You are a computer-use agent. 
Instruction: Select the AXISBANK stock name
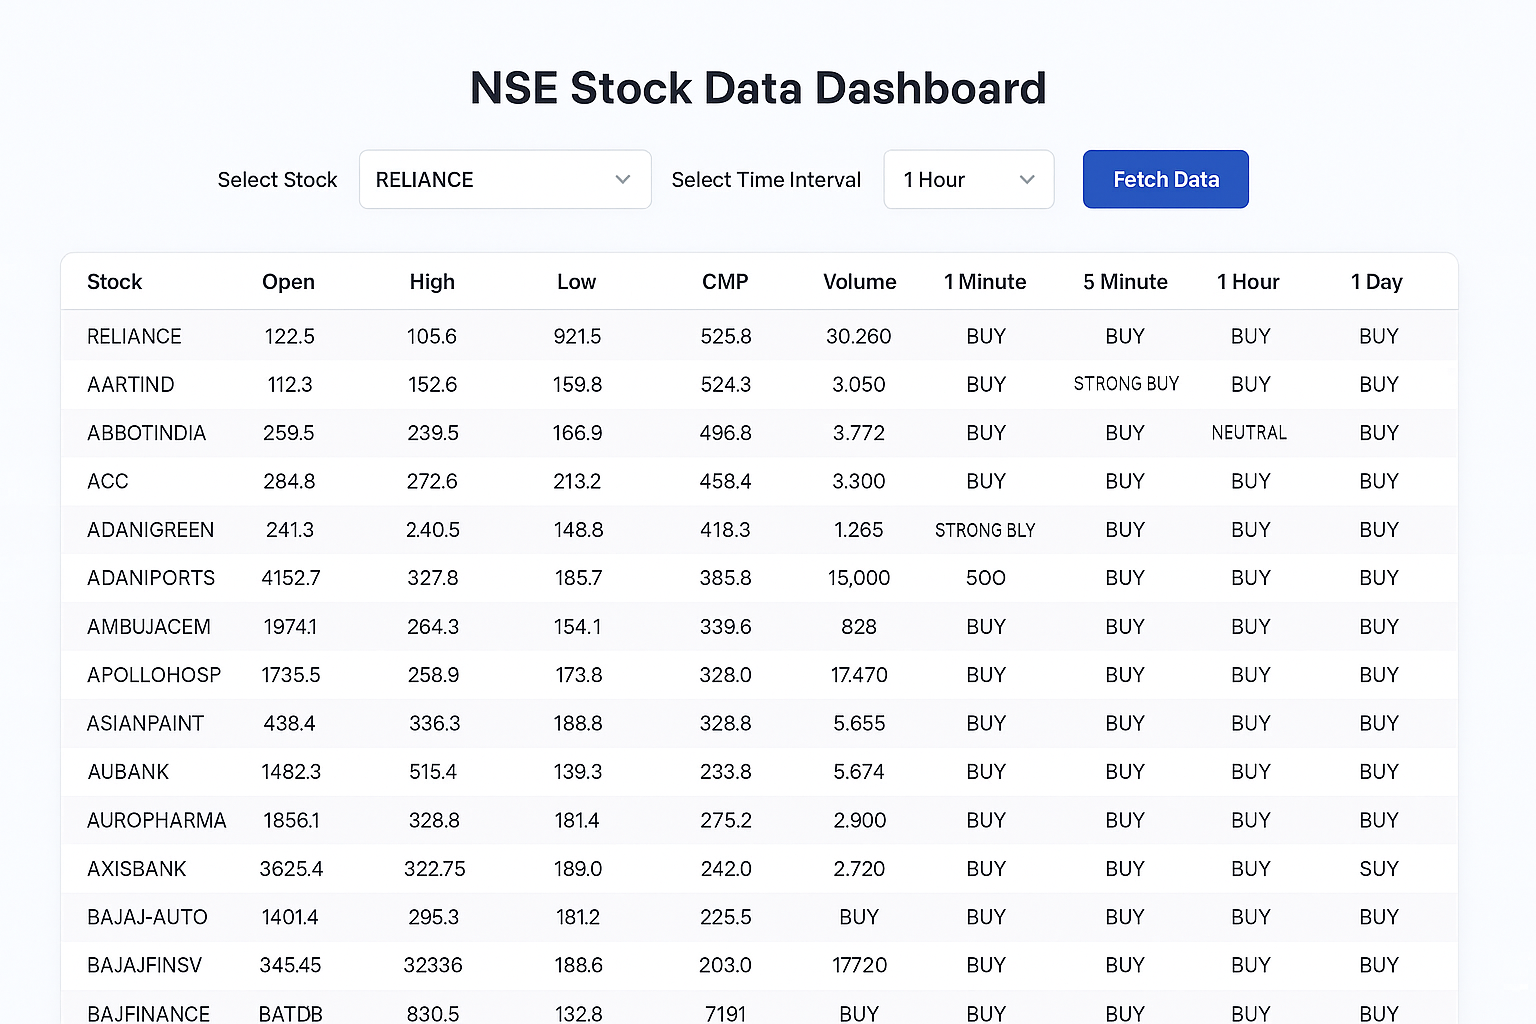coord(137,869)
